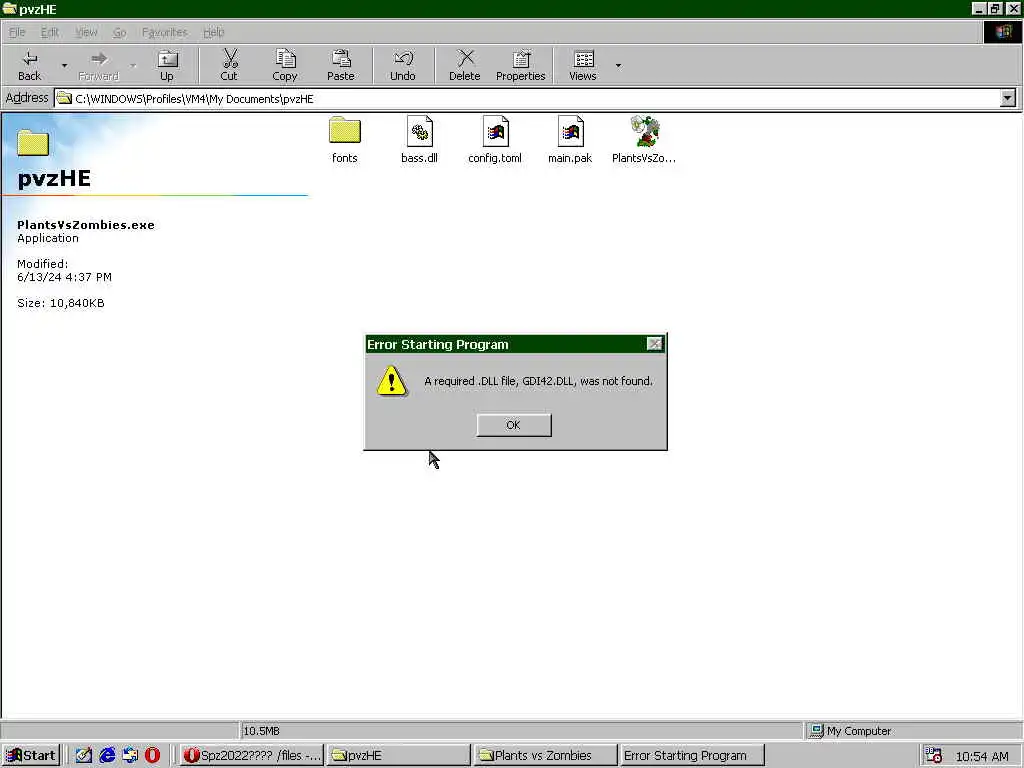Click the folder icon in Address bar
Screen dimensions: 1024x768
coord(64,99)
